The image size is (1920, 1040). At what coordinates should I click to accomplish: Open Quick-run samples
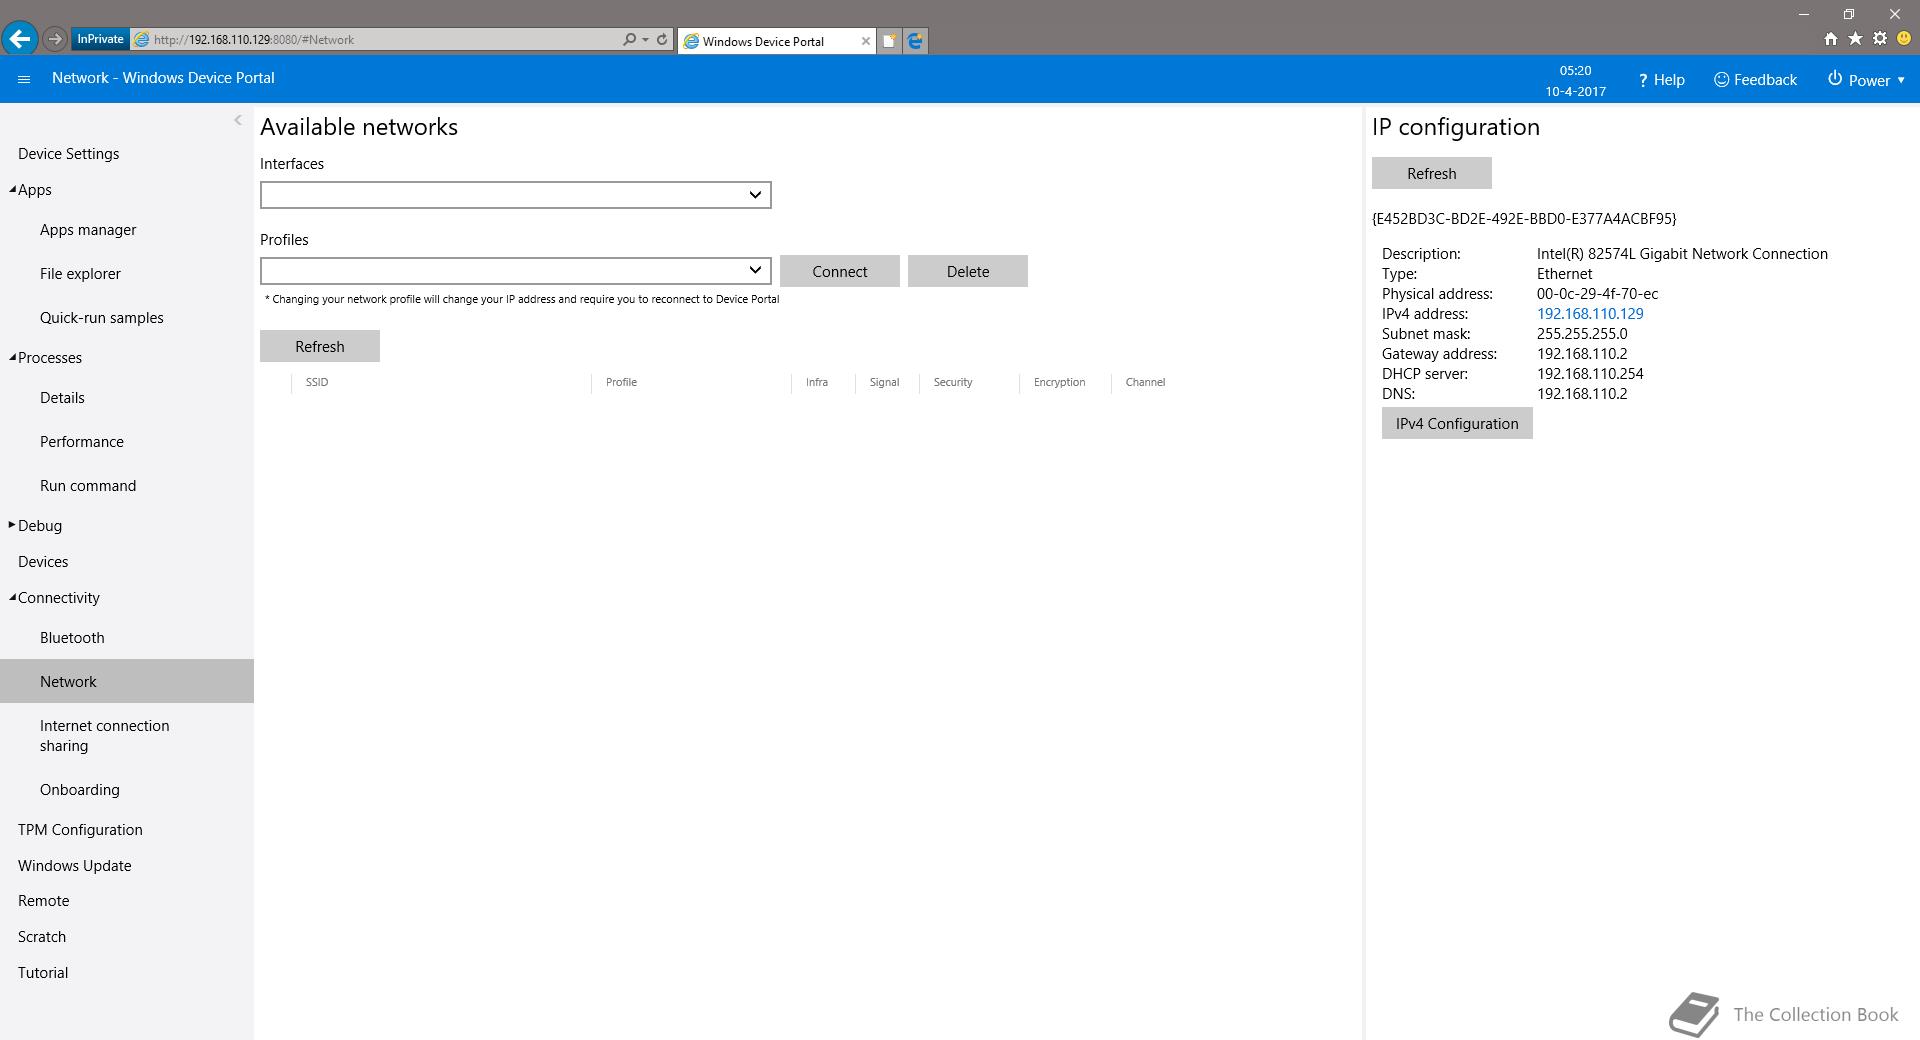(102, 318)
